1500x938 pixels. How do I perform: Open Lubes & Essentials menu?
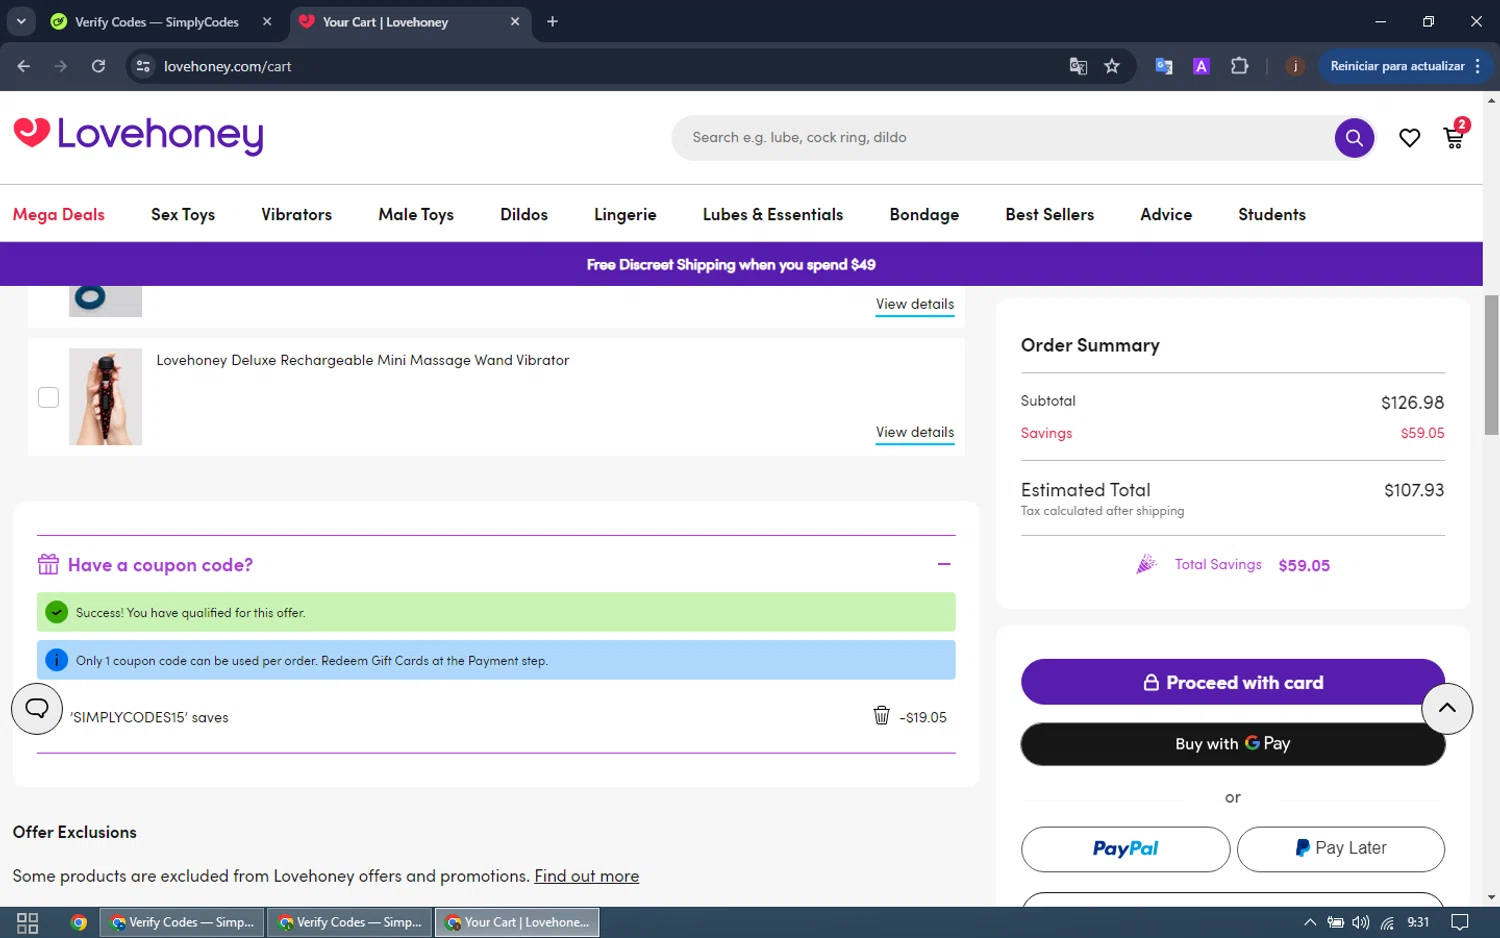[773, 214]
